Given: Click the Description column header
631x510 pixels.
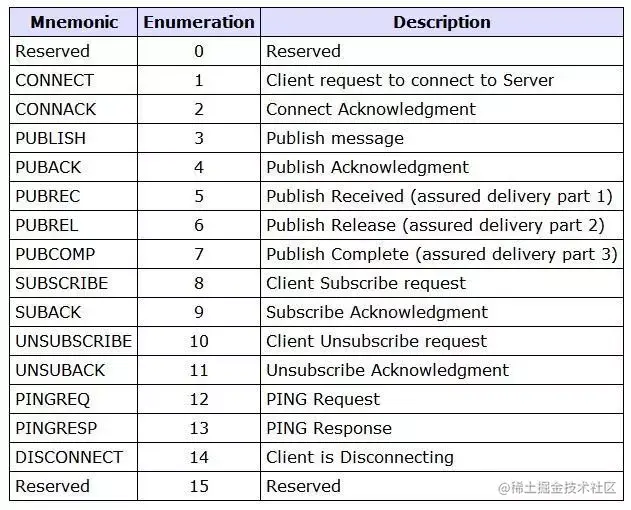Looking at the screenshot, I should (441, 22).
